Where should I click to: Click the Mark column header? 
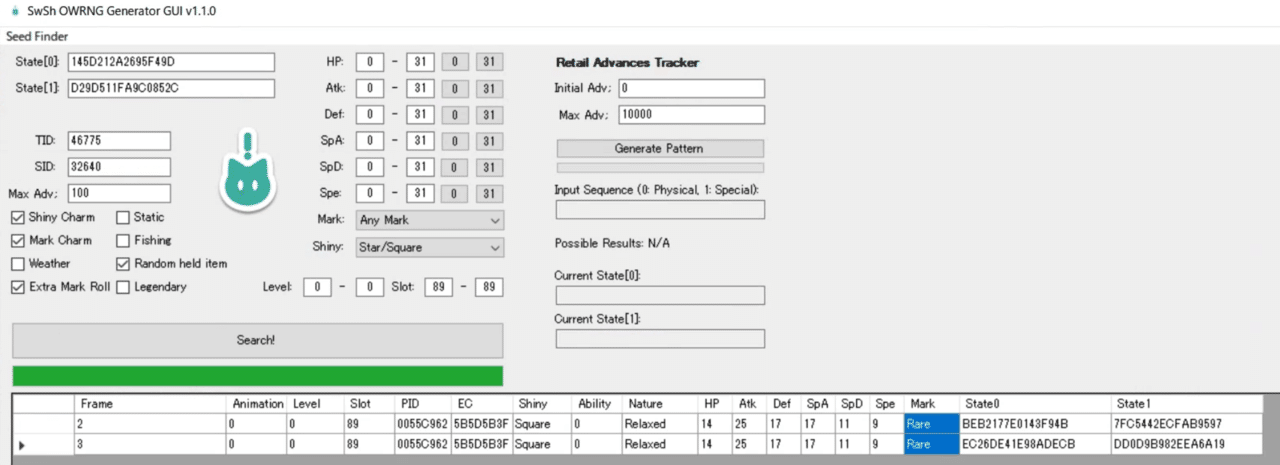pos(932,404)
